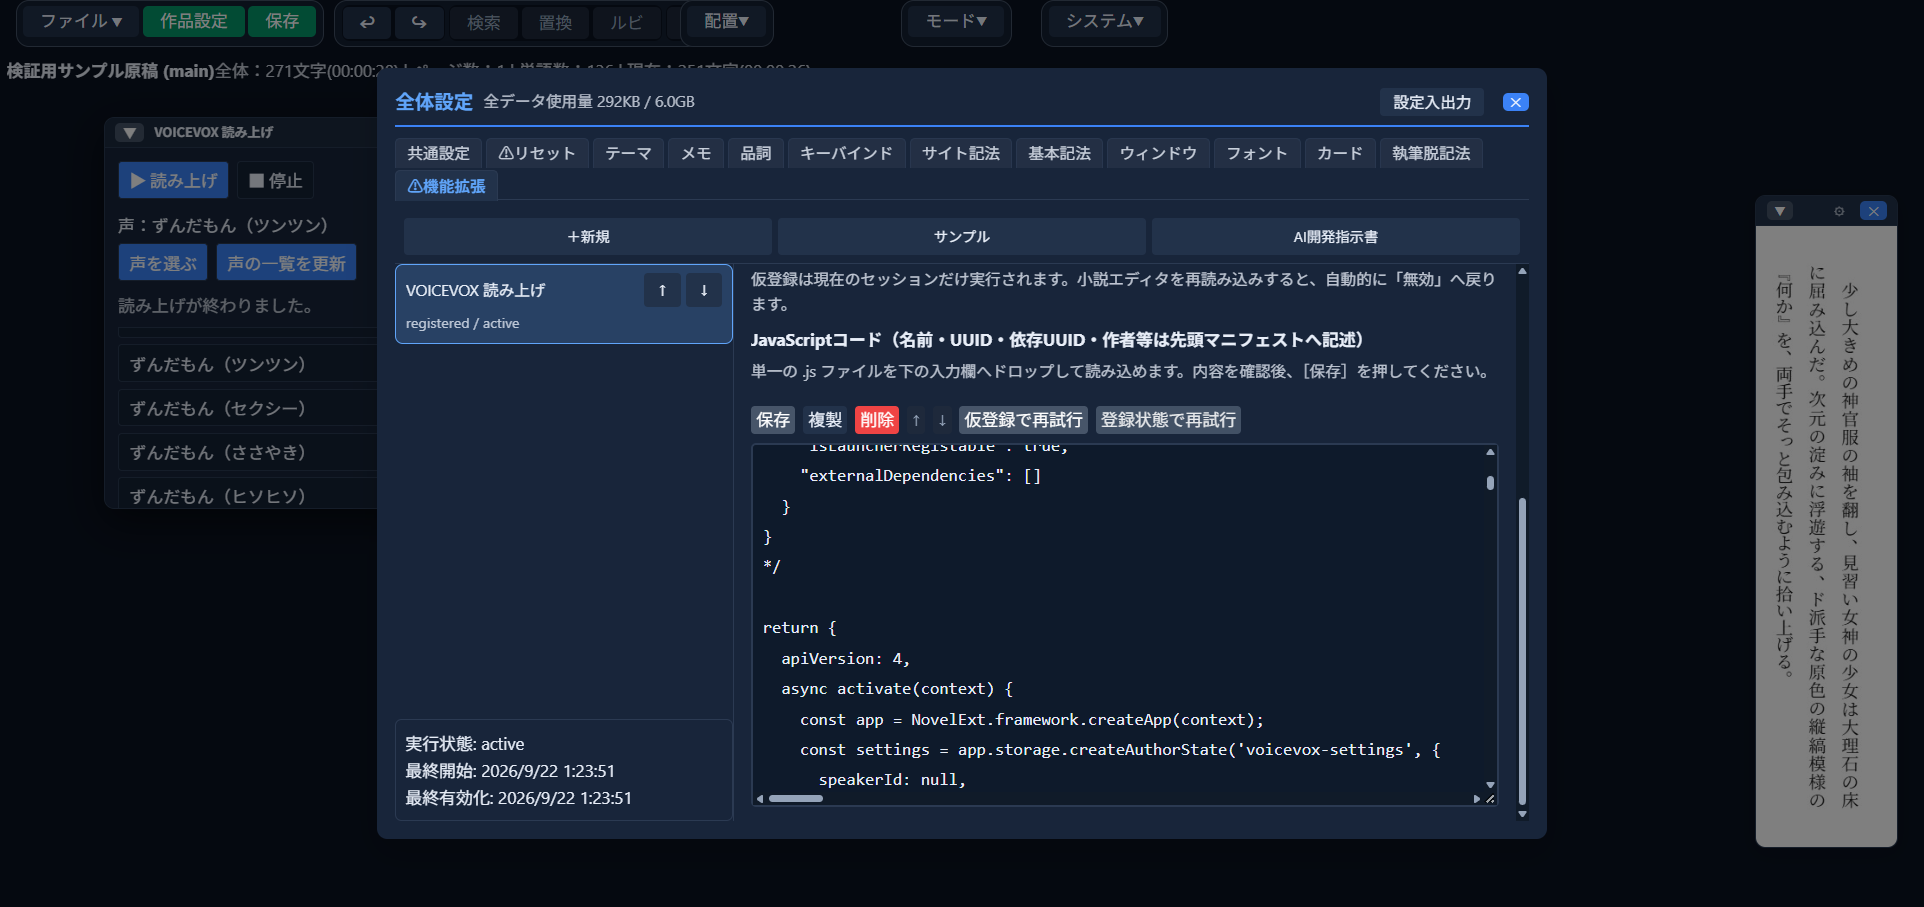
Task: Click 登録状態で再試行 button
Action: 1168,420
